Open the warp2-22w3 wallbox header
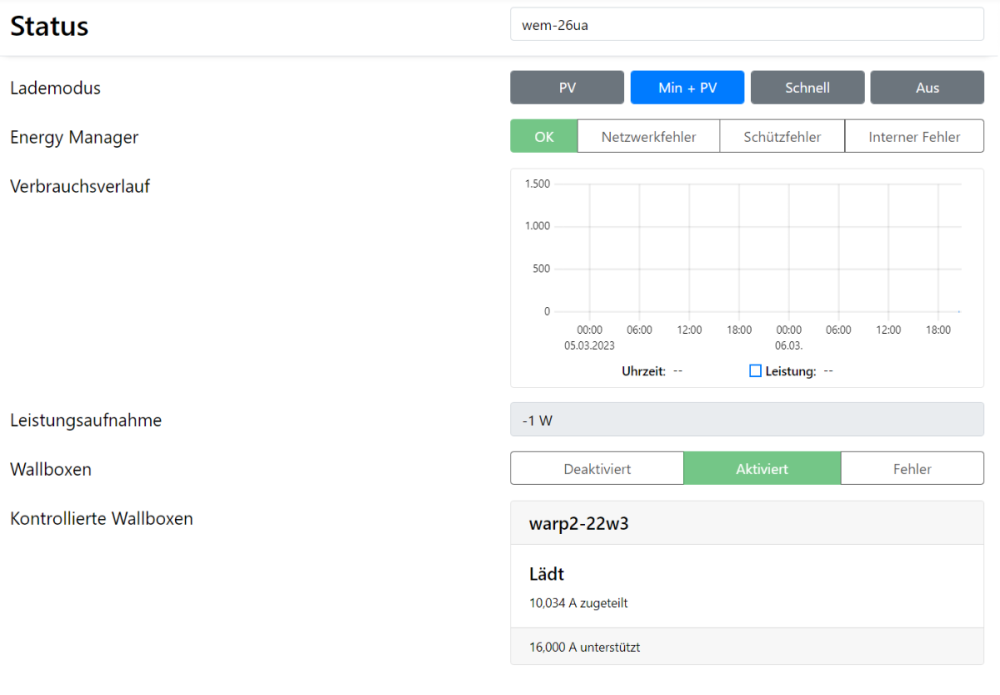The height and width of the screenshot is (695, 1000). pyautogui.click(x=746, y=523)
